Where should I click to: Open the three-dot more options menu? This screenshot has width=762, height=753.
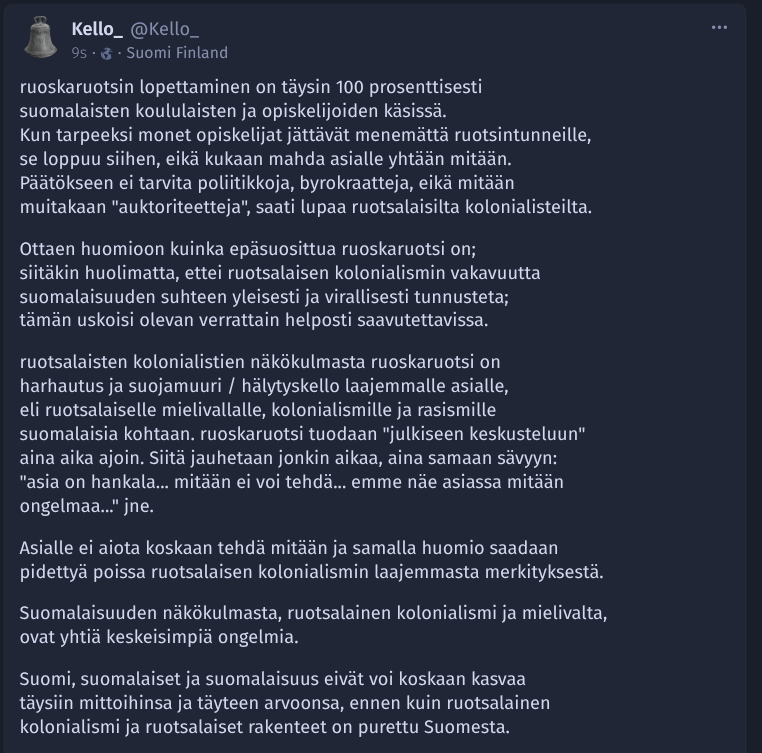[x=719, y=28]
